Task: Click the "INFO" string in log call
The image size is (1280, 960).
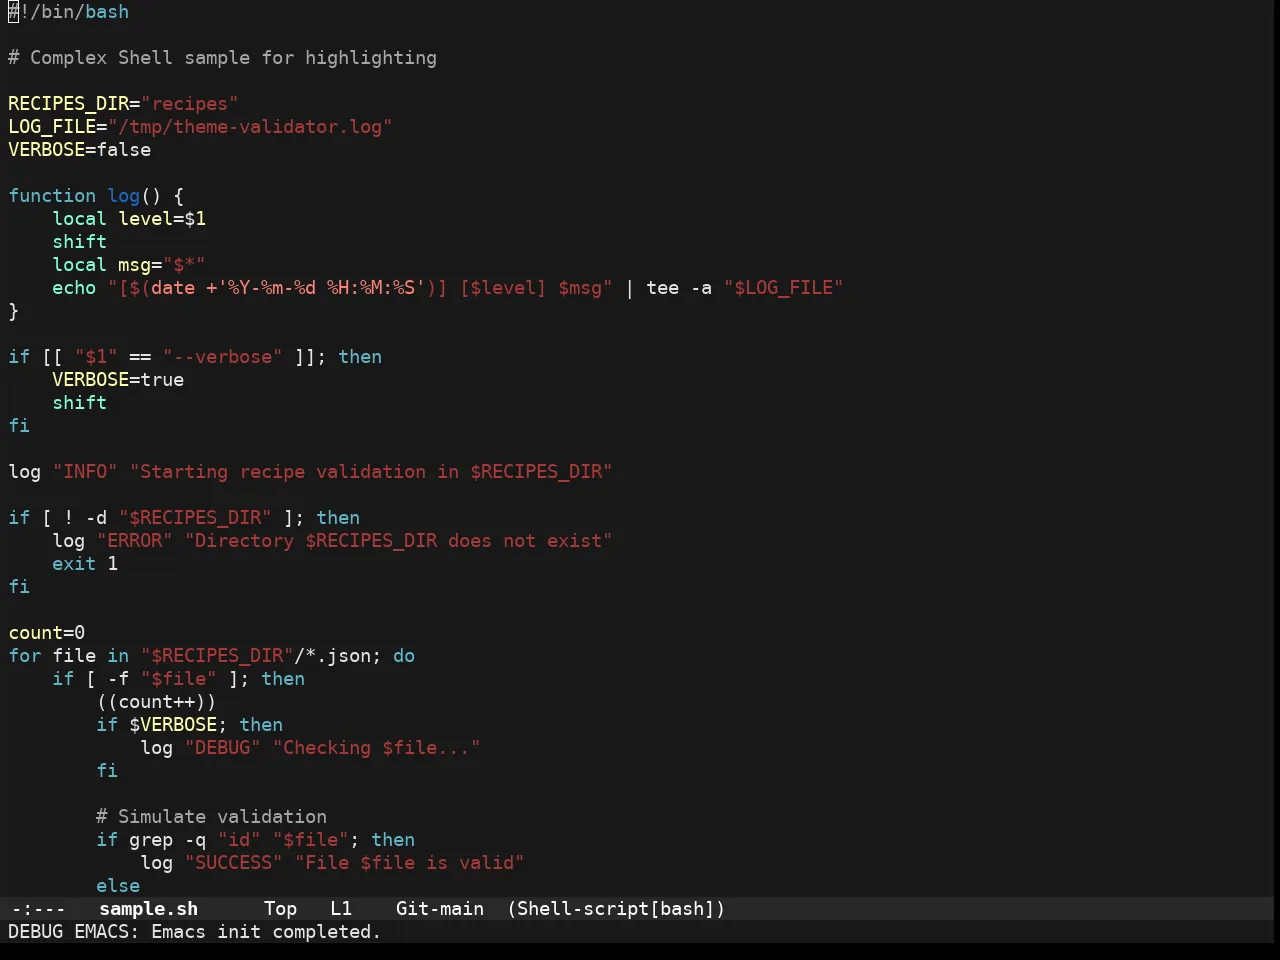Action: tap(85, 472)
